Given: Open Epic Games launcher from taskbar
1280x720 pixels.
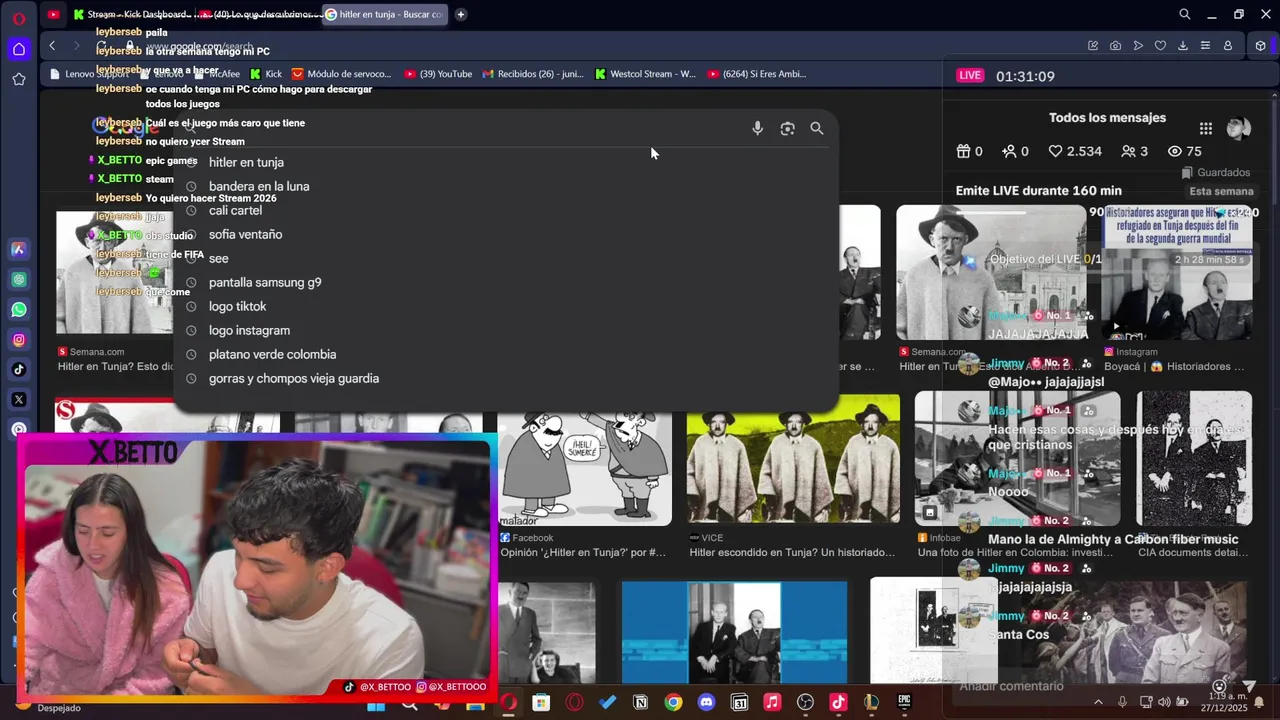Looking at the screenshot, I should [904, 703].
